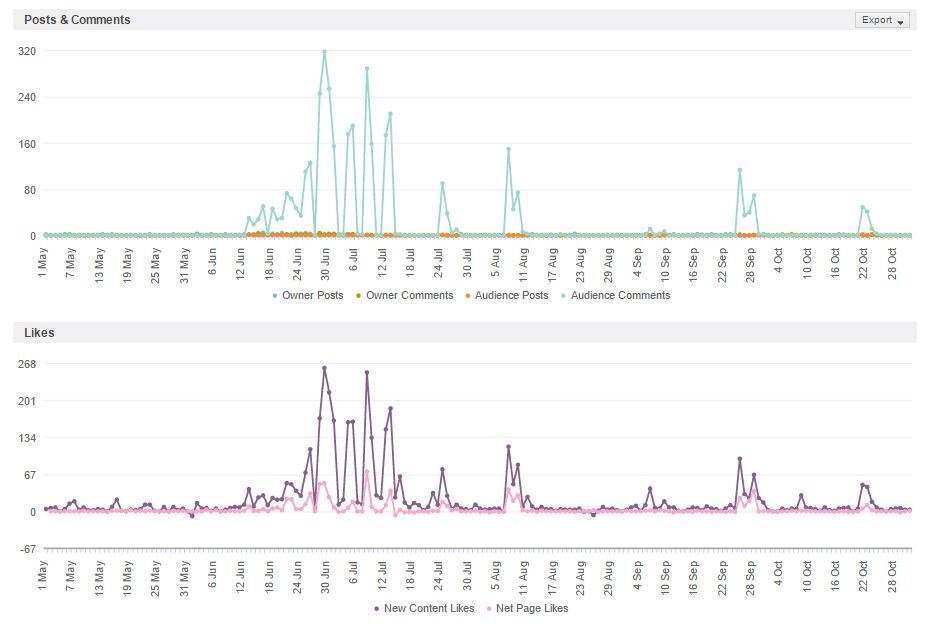Click the Audience Comments peak in late September
The height and width of the screenshot is (626, 933).
tap(740, 170)
